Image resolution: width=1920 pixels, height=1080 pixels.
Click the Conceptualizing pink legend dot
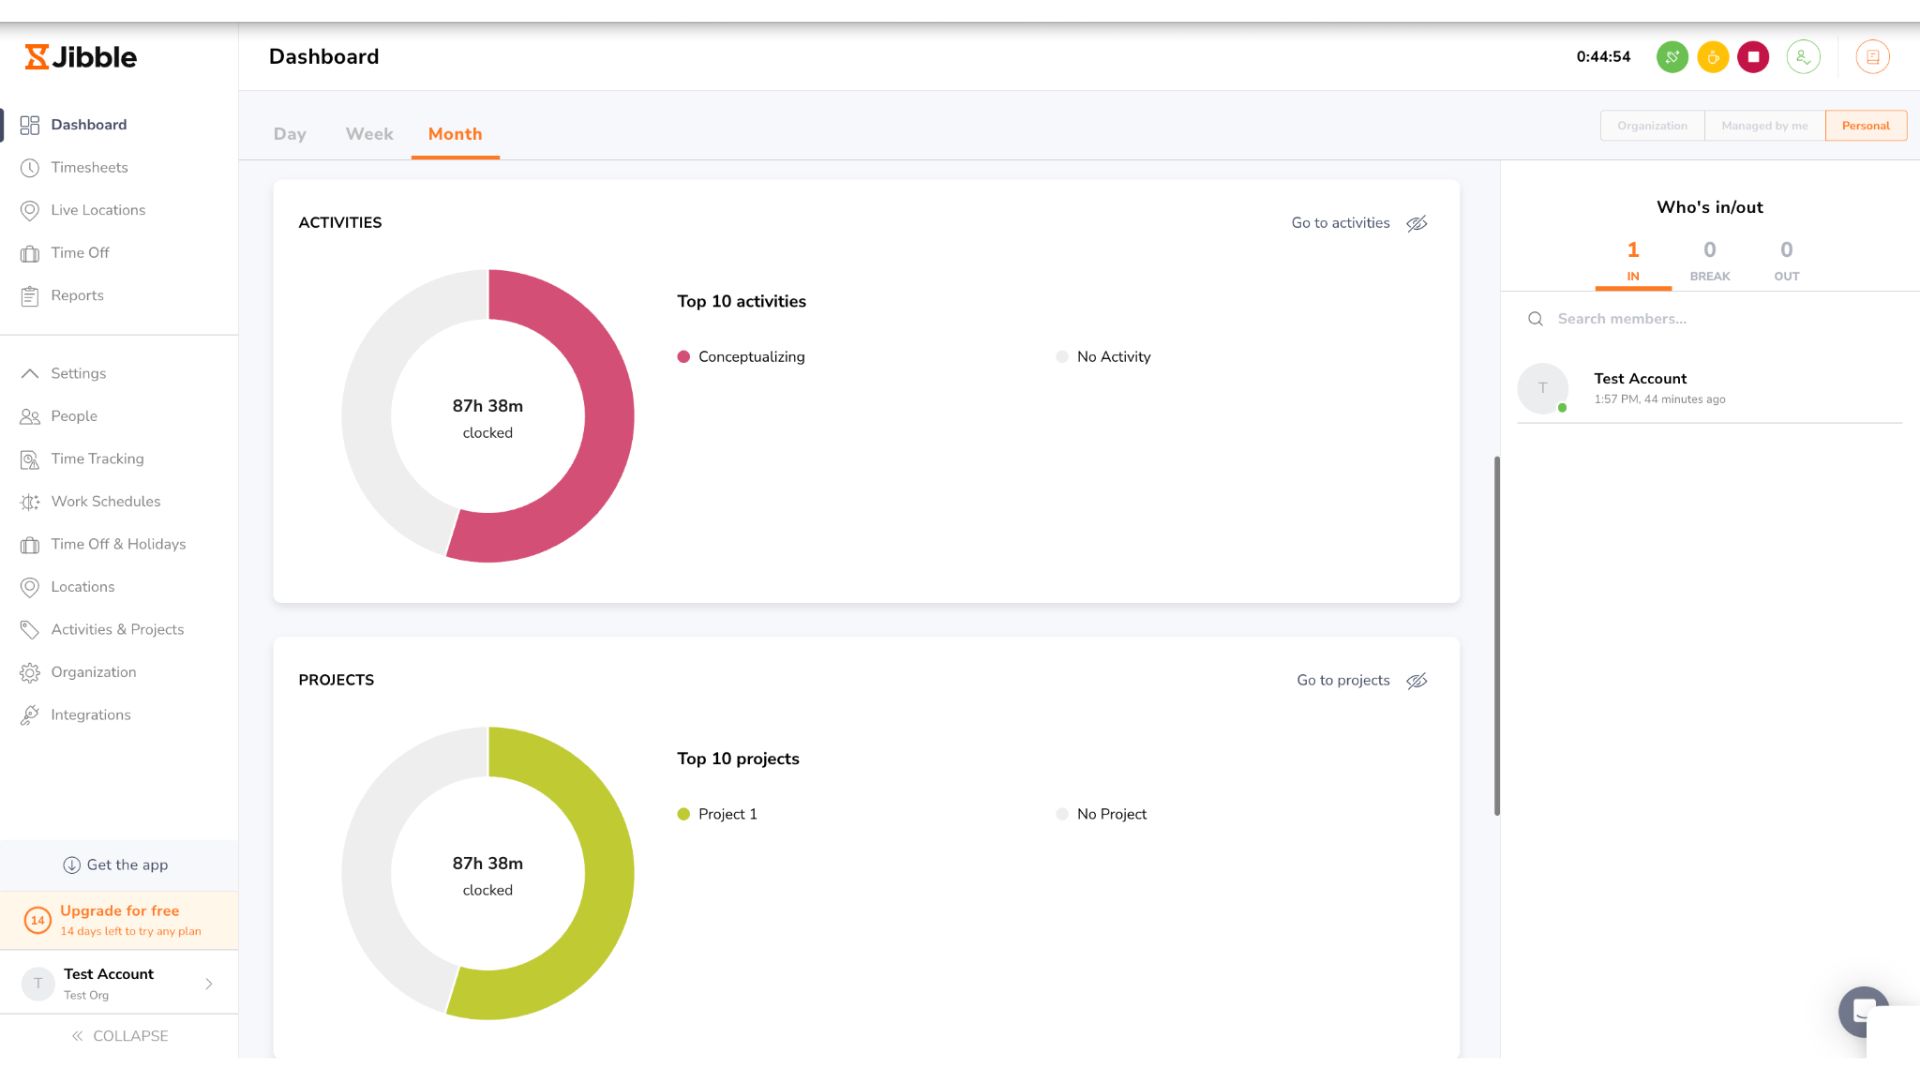click(684, 357)
